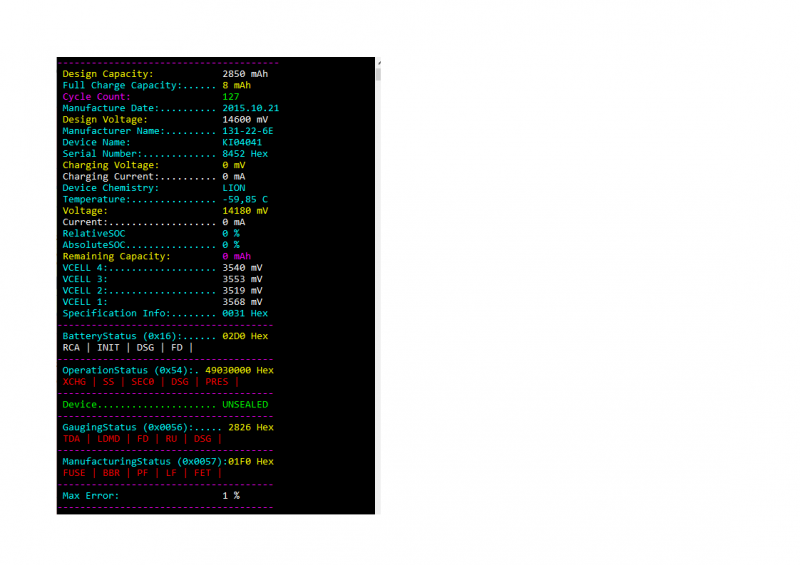The height and width of the screenshot is (565, 800).
Task: Click the Device Chemistry value LION
Action: coord(234,188)
